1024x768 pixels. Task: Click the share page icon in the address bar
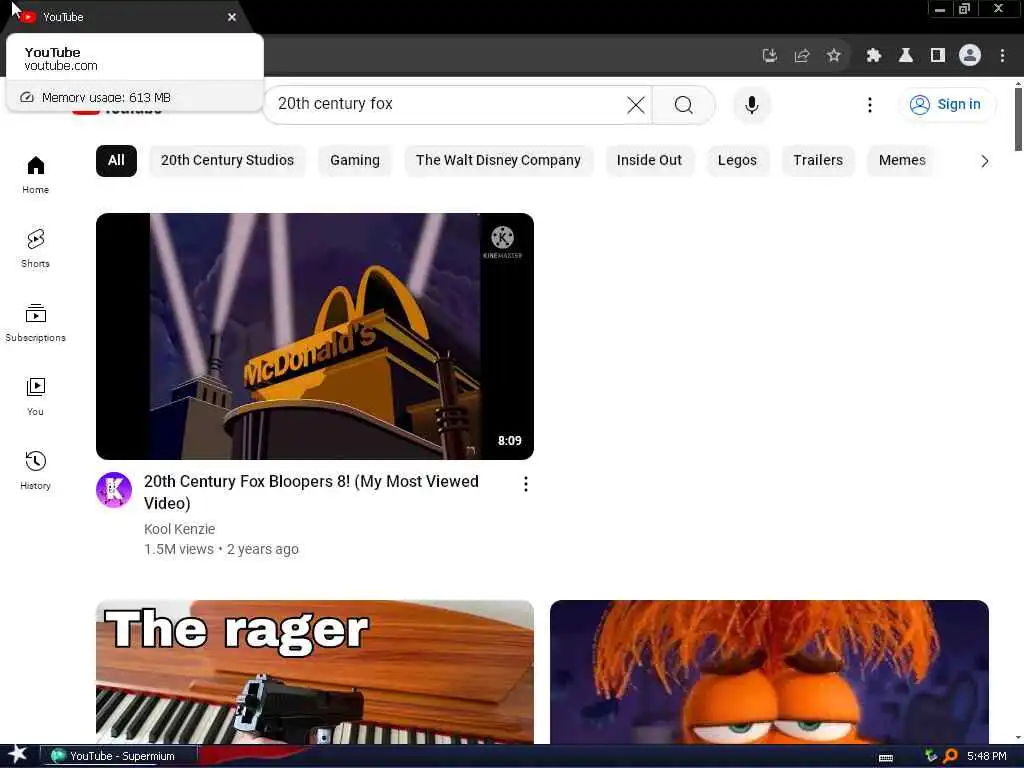pyautogui.click(x=801, y=56)
